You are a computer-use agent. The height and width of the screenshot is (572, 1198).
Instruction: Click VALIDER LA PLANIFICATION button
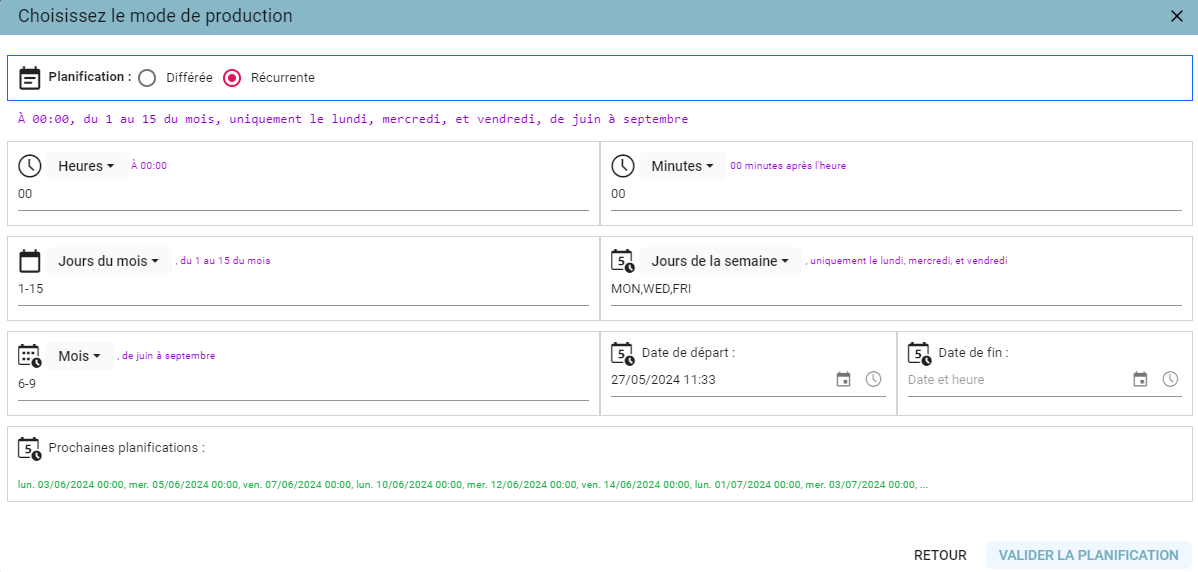pyautogui.click(x=1089, y=555)
